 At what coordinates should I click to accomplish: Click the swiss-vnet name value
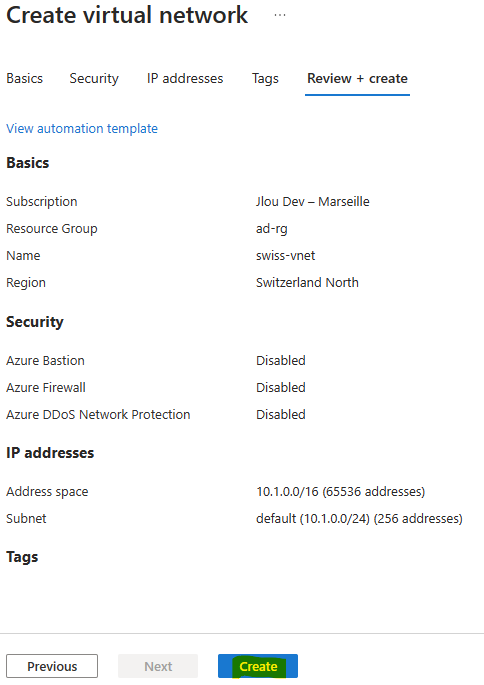click(x=285, y=256)
